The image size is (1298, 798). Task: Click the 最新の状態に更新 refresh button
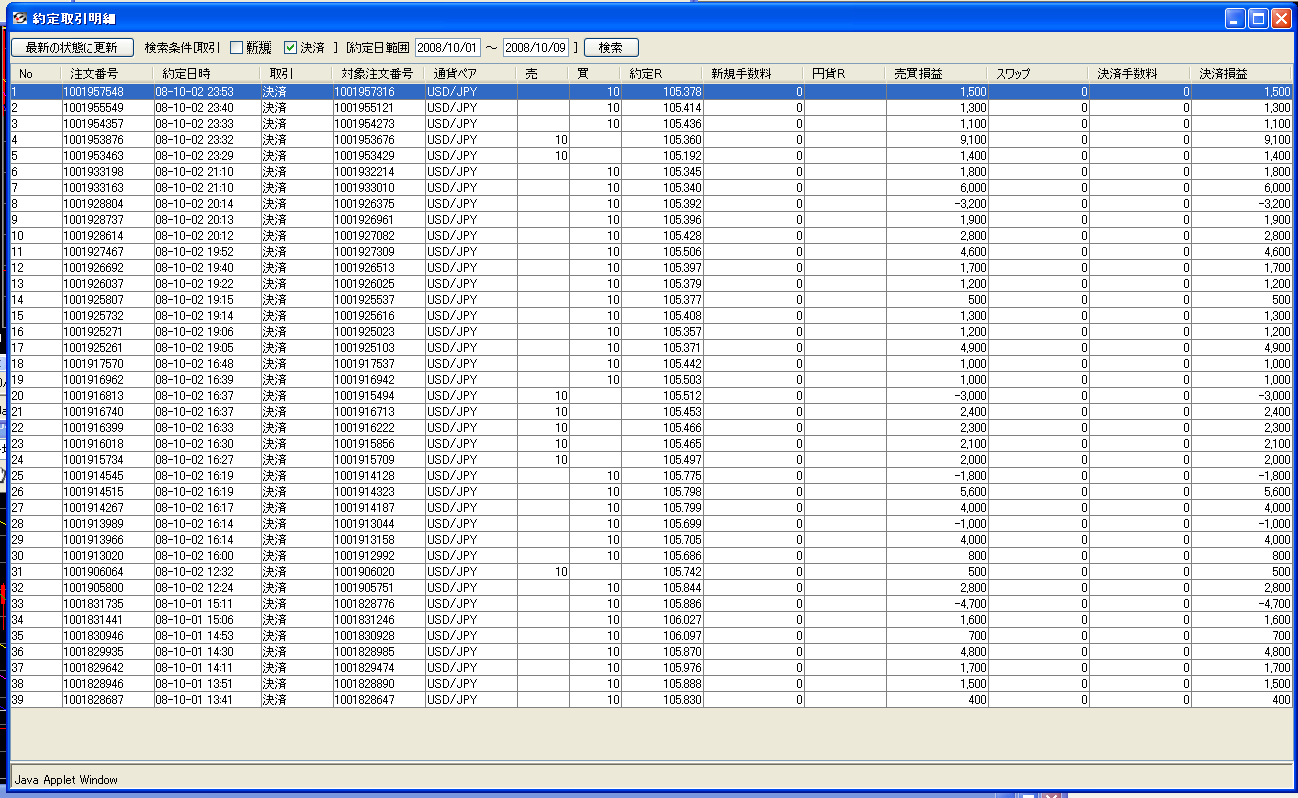[72, 47]
